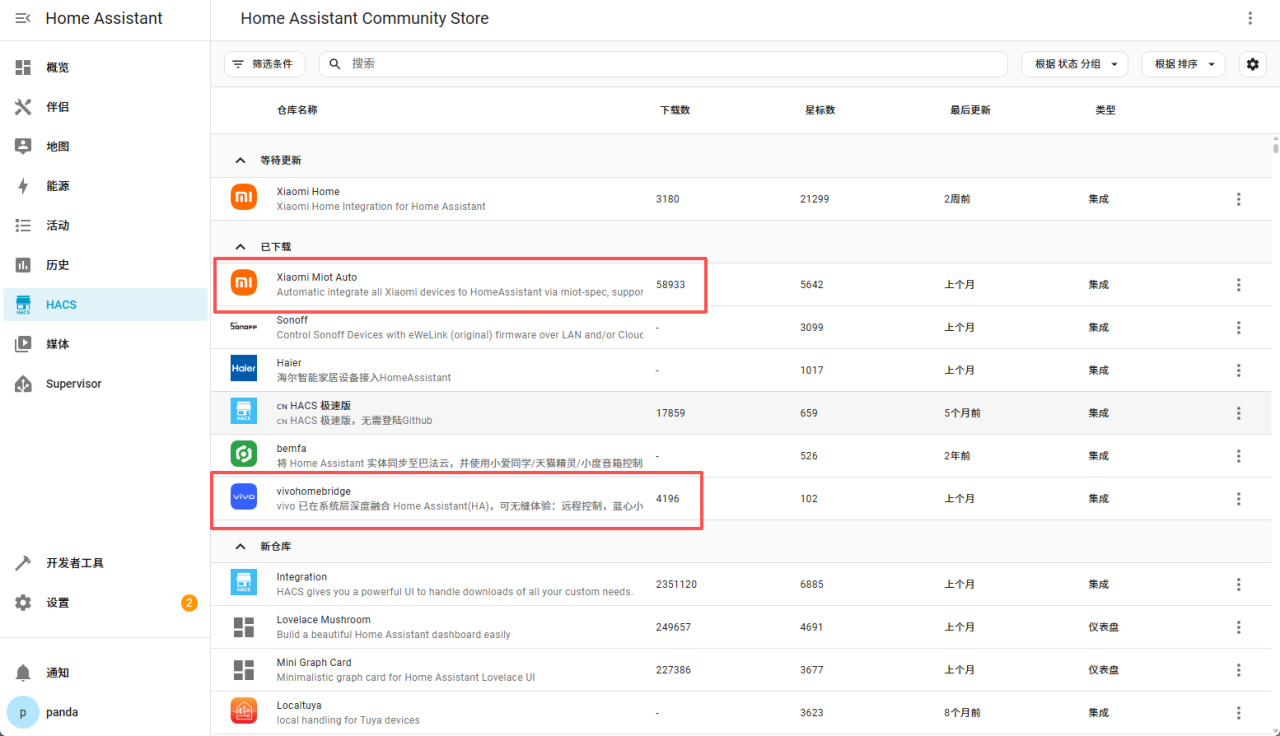Click the Xiaomi Miot Auto logo icon
The height and width of the screenshot is (736, 1280).
[243, 284]
